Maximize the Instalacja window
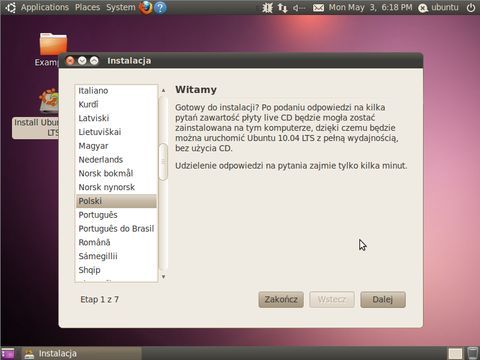The width and height of the screenshot is (480, 360). [x=94, y=61]
